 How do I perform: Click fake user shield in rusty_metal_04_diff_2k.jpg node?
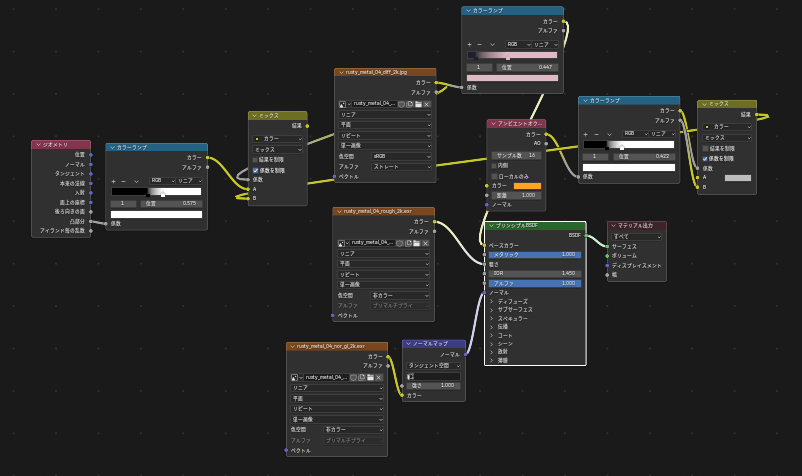click(402, 104)
